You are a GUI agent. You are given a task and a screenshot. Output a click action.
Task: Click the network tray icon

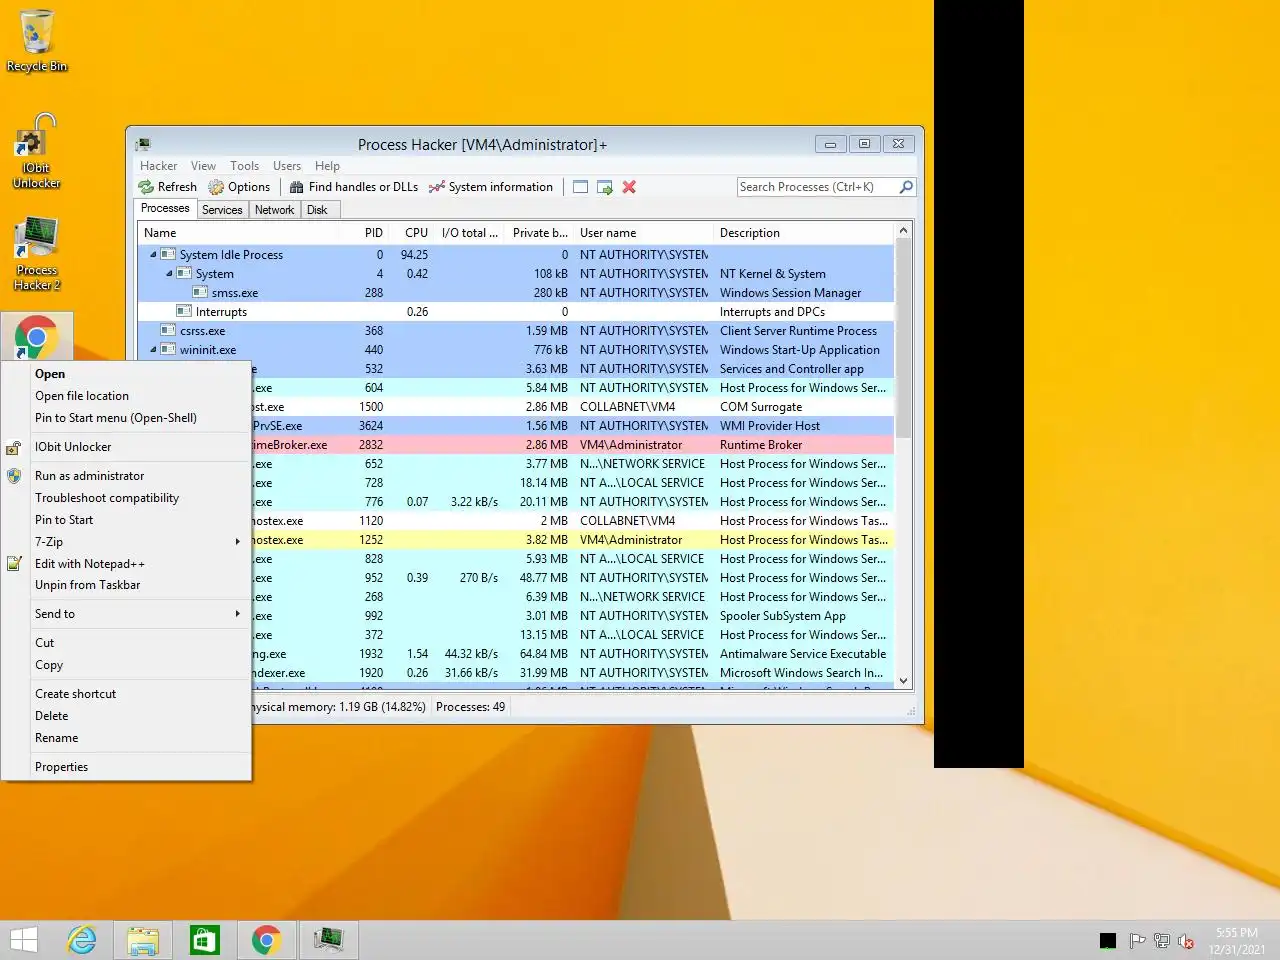coord(1162,941)
